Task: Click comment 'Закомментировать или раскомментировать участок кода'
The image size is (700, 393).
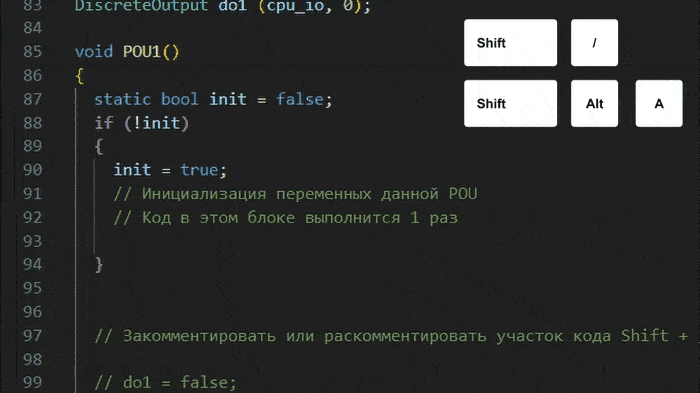Action: tap(367, 336)
